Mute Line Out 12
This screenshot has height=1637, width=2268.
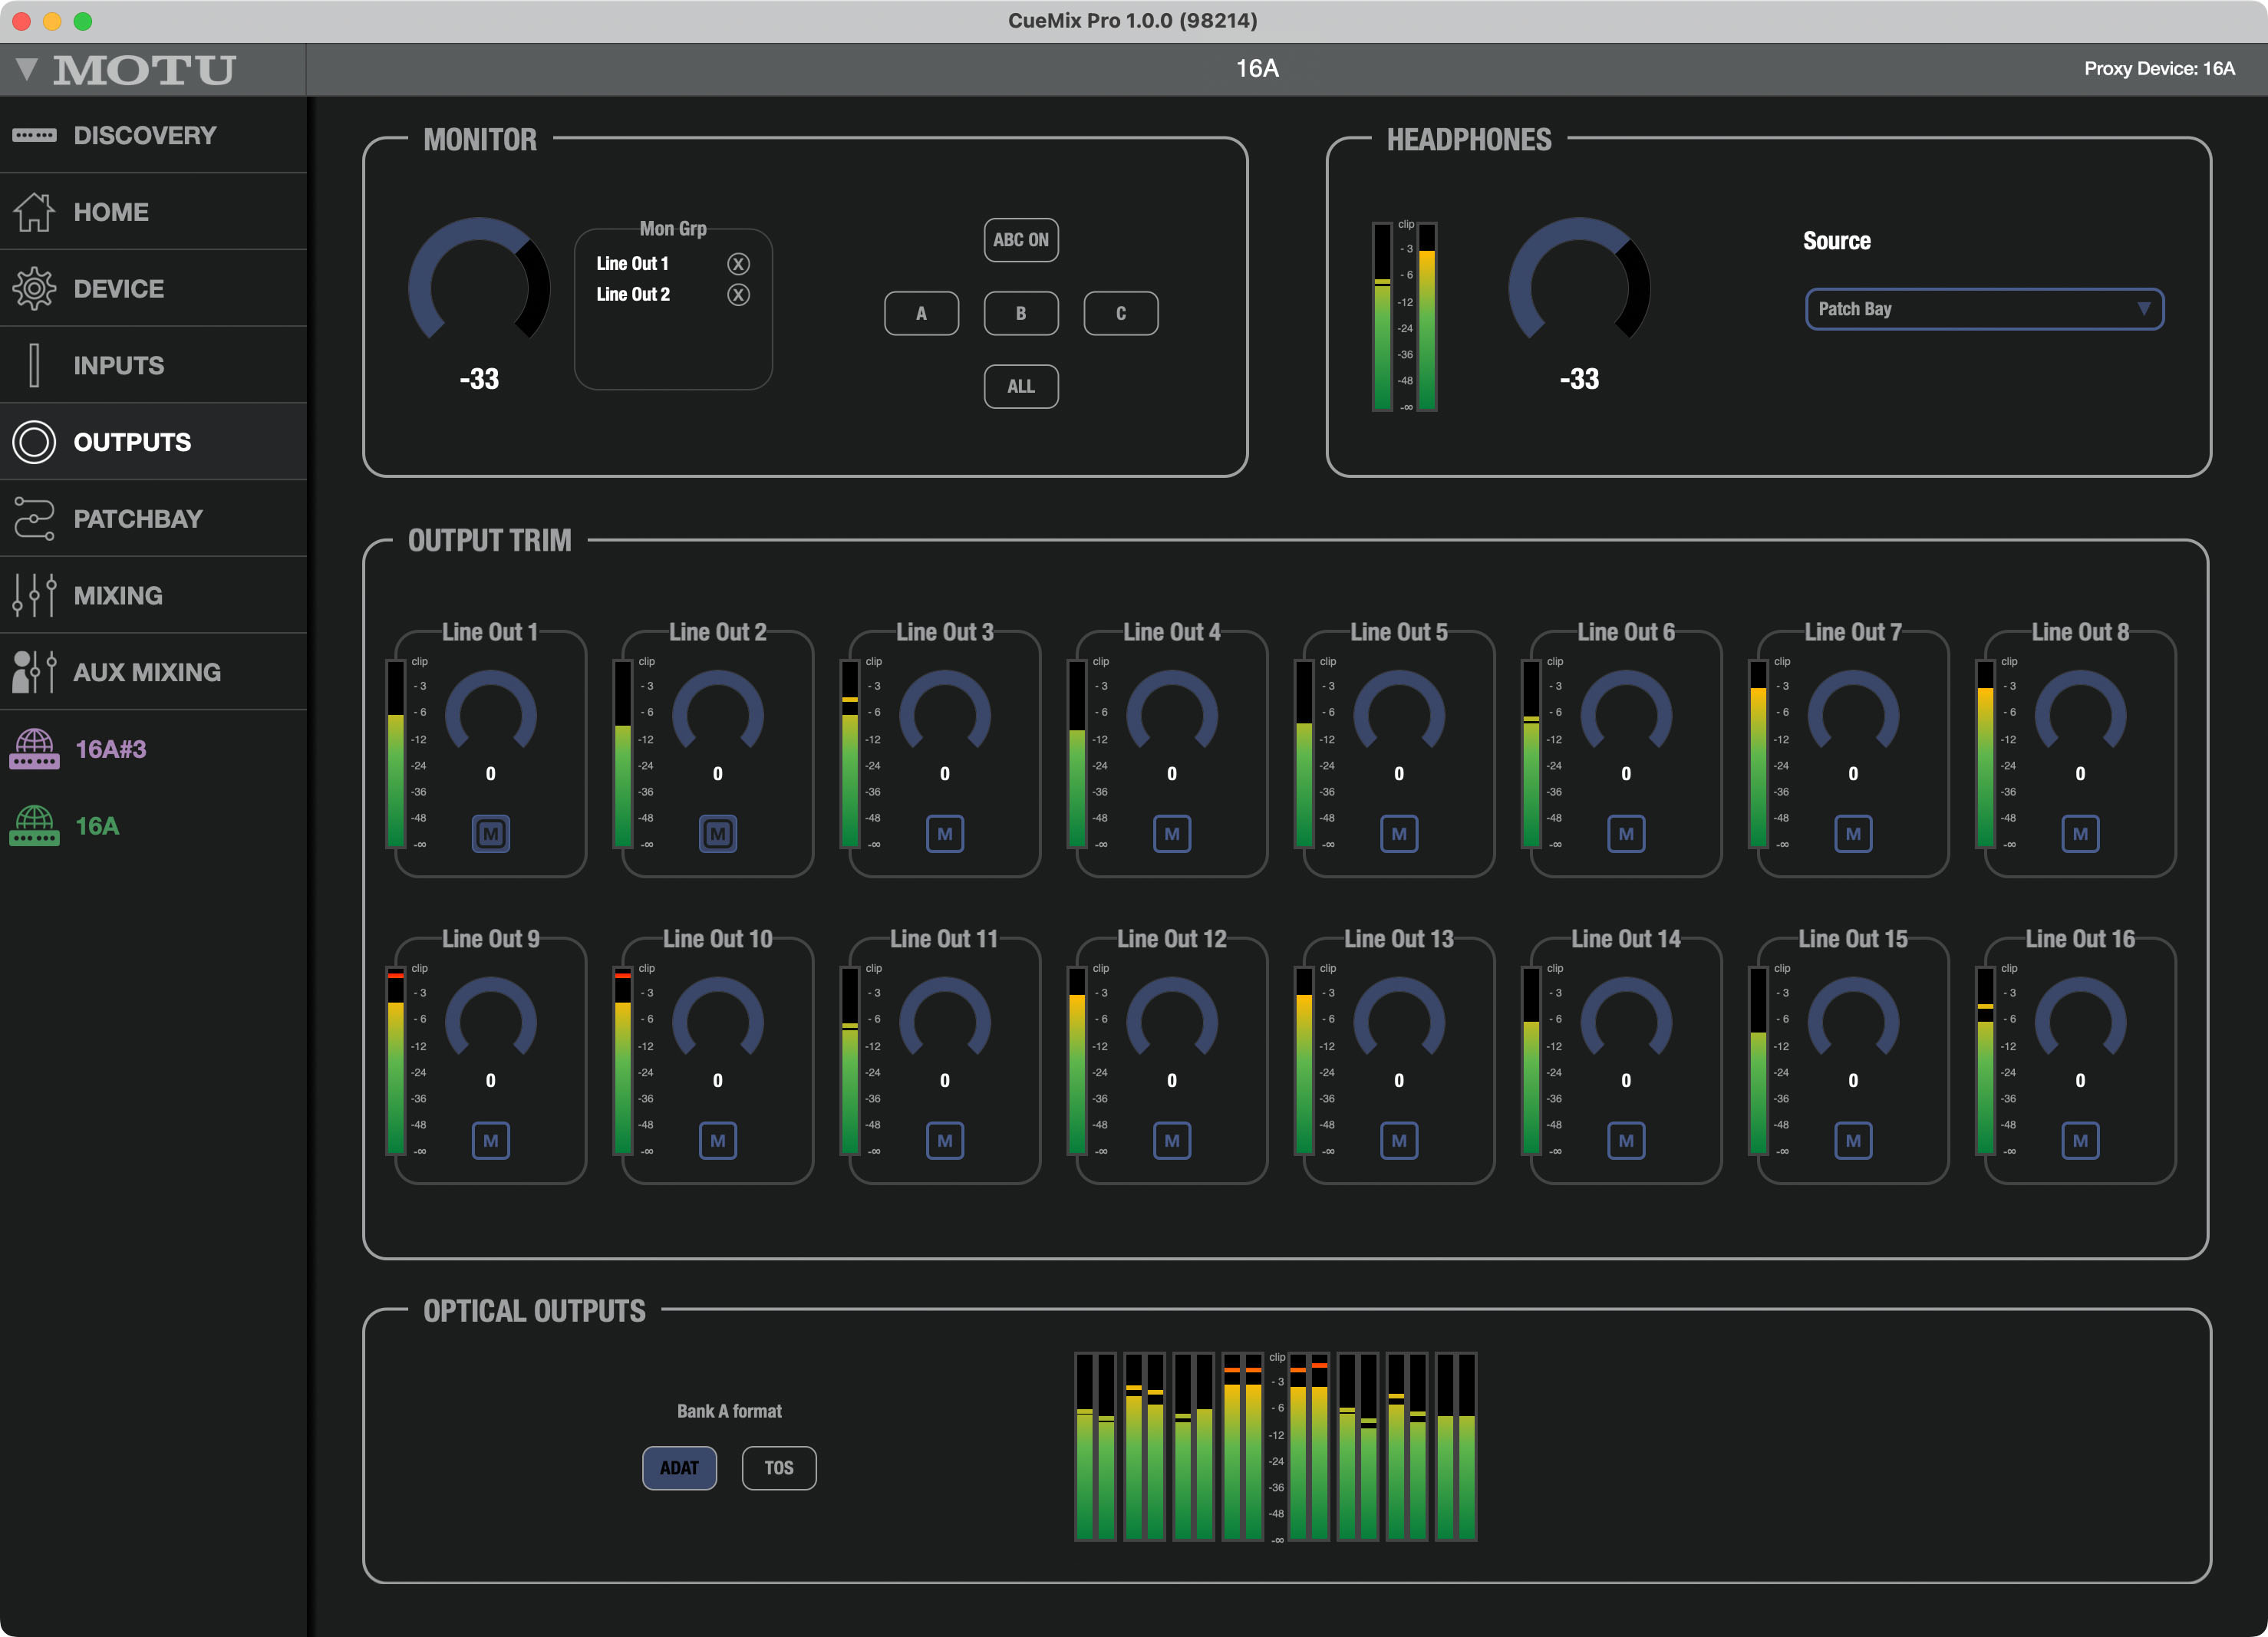(x=1172, y=1141)
